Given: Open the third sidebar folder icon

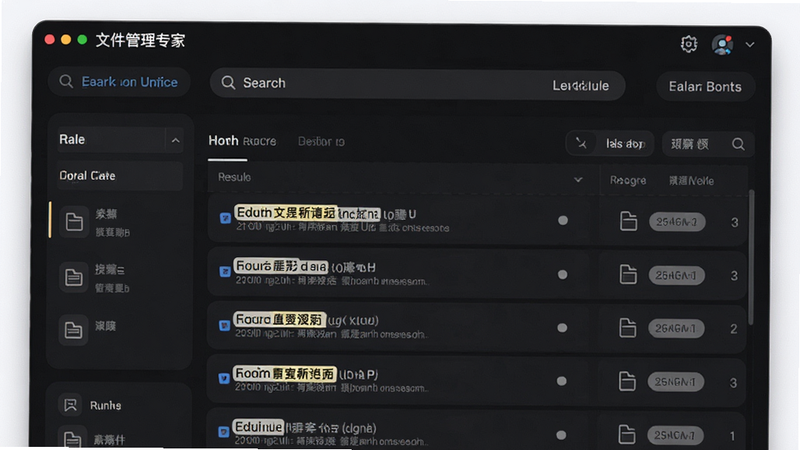Looking at the screenshot, I should (x=73, y=330).
